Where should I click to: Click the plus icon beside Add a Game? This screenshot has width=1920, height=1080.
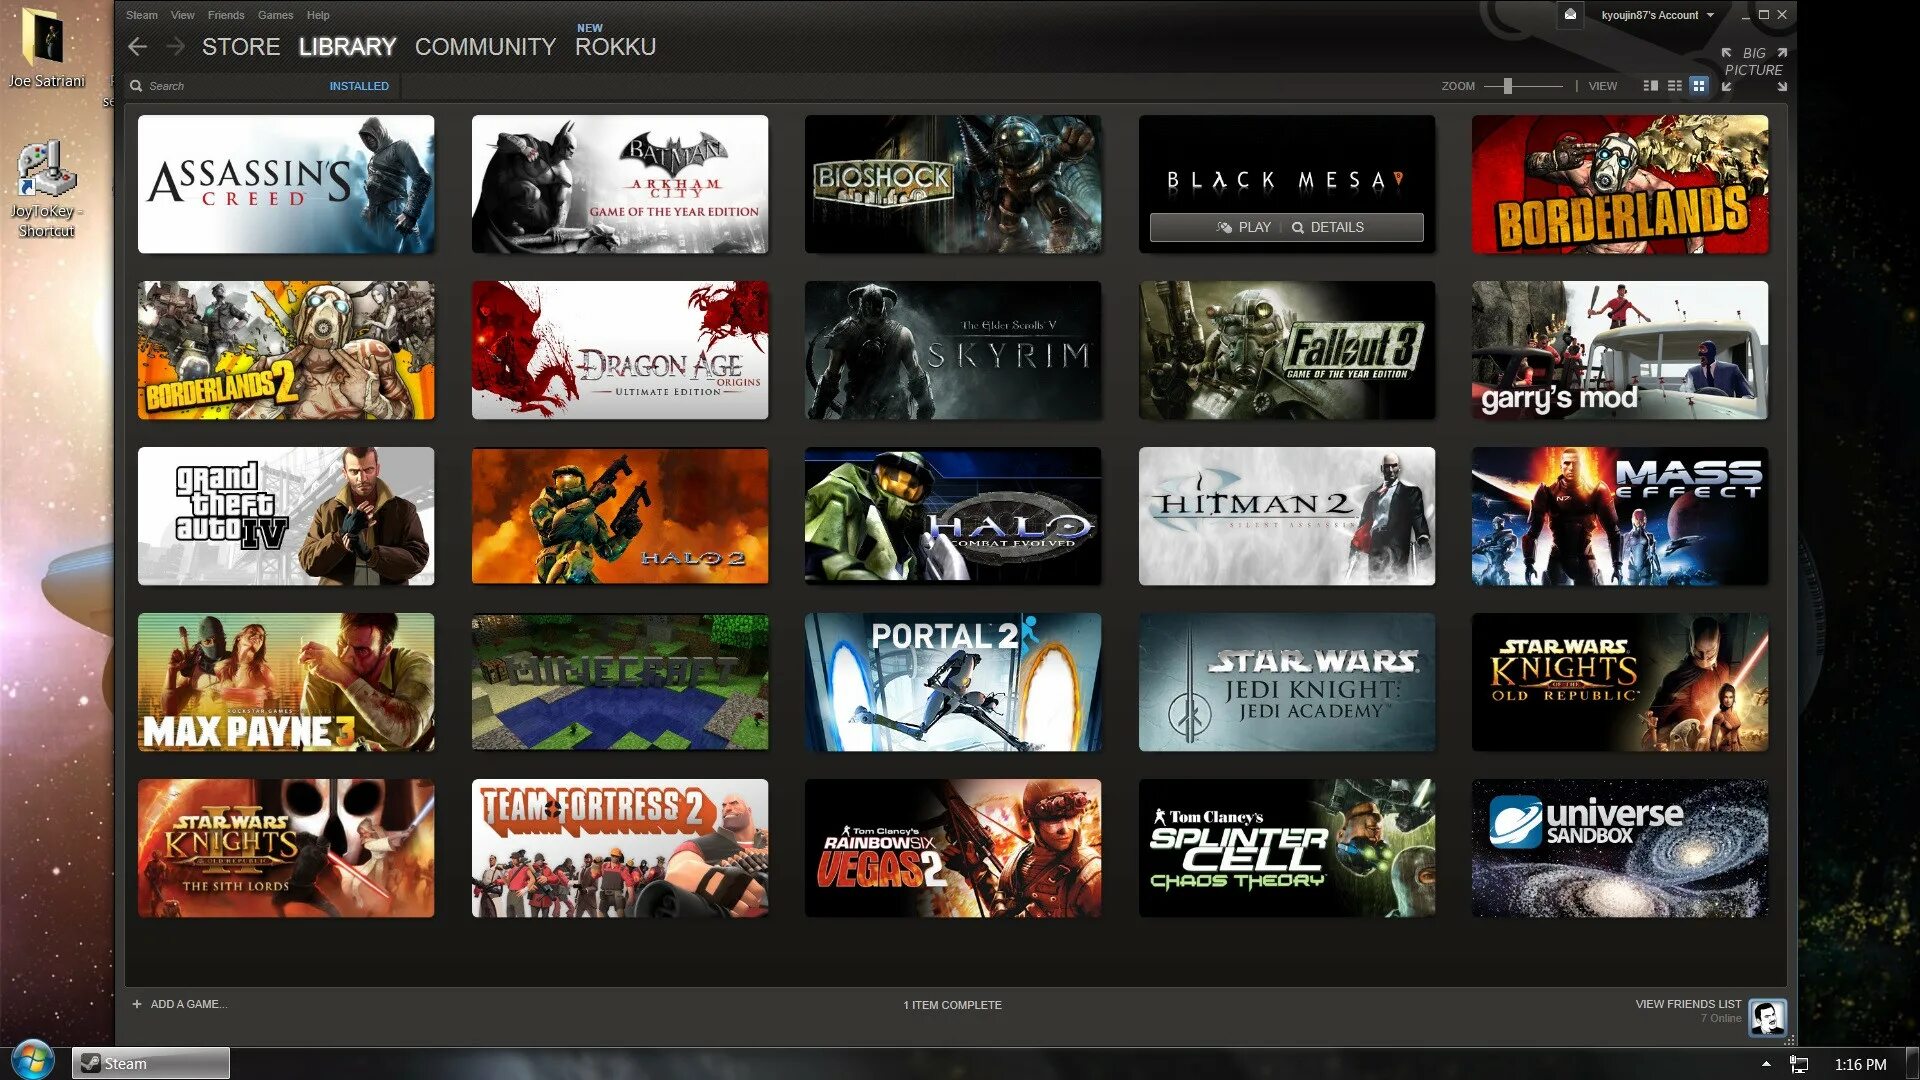137,1004
